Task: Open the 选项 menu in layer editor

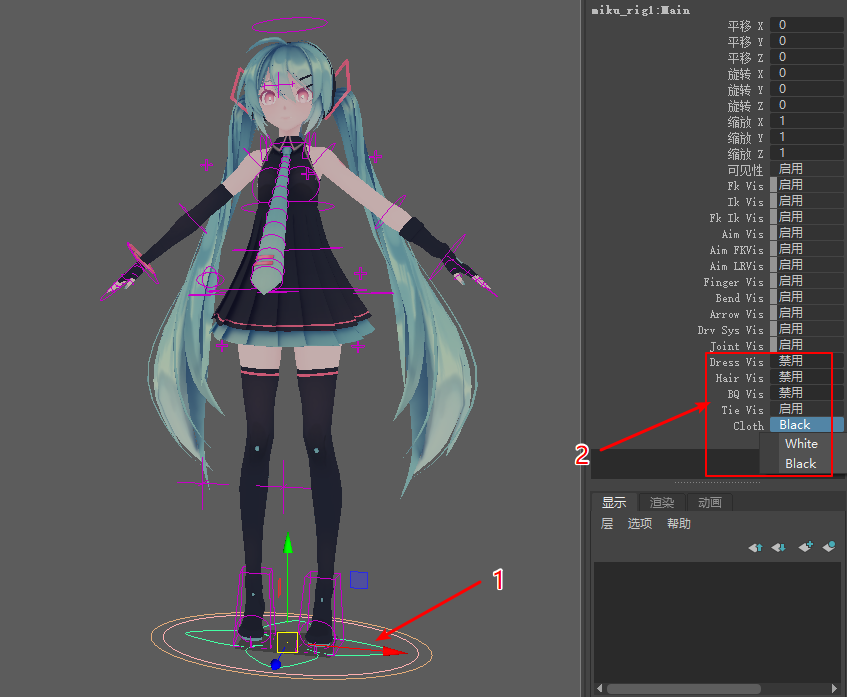Action: point(639,524)
